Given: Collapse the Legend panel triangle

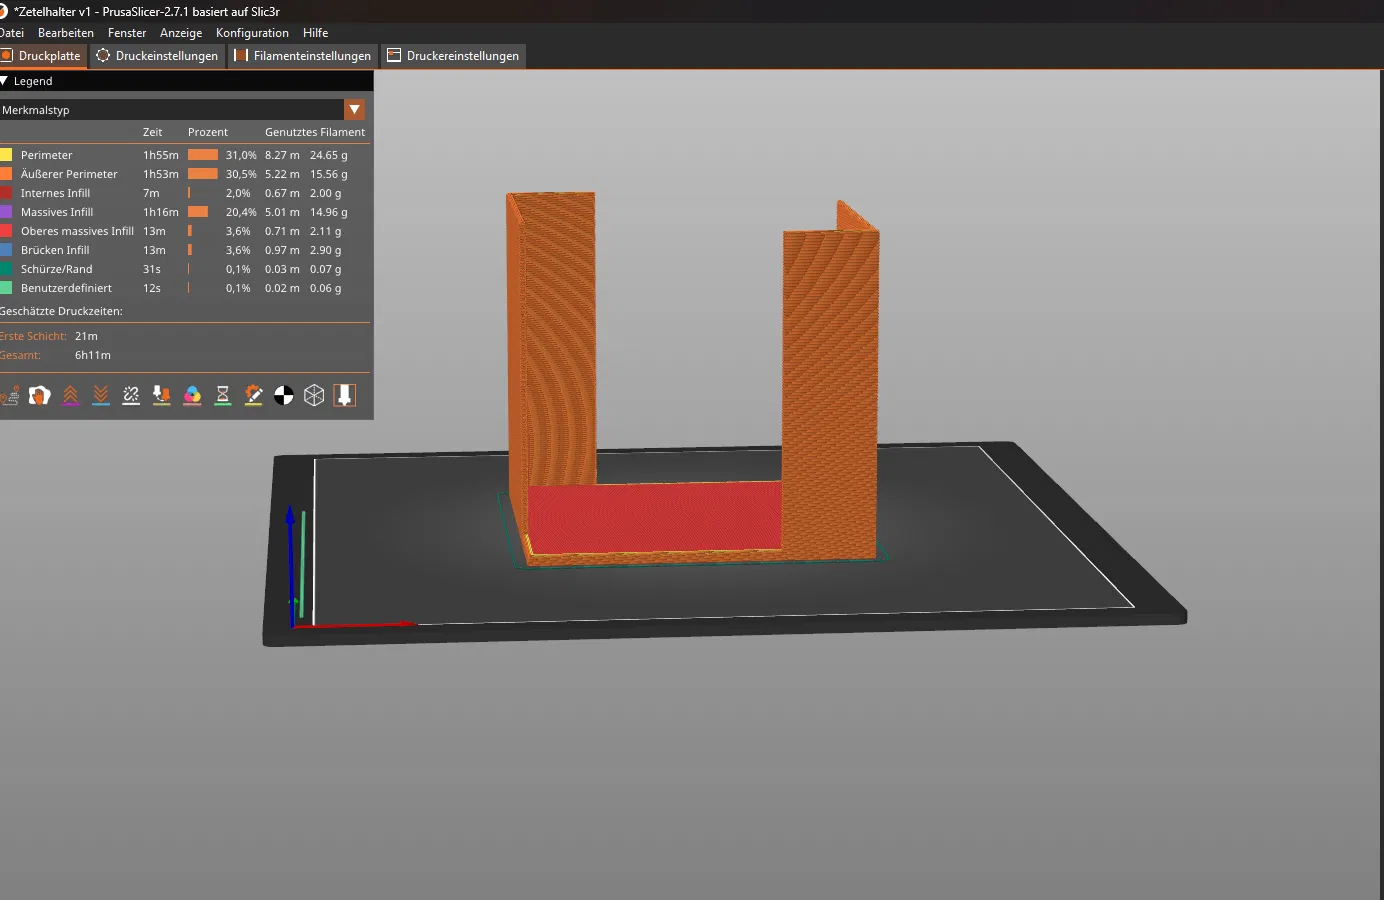Looking at the screenshot, I should point(4,81).
